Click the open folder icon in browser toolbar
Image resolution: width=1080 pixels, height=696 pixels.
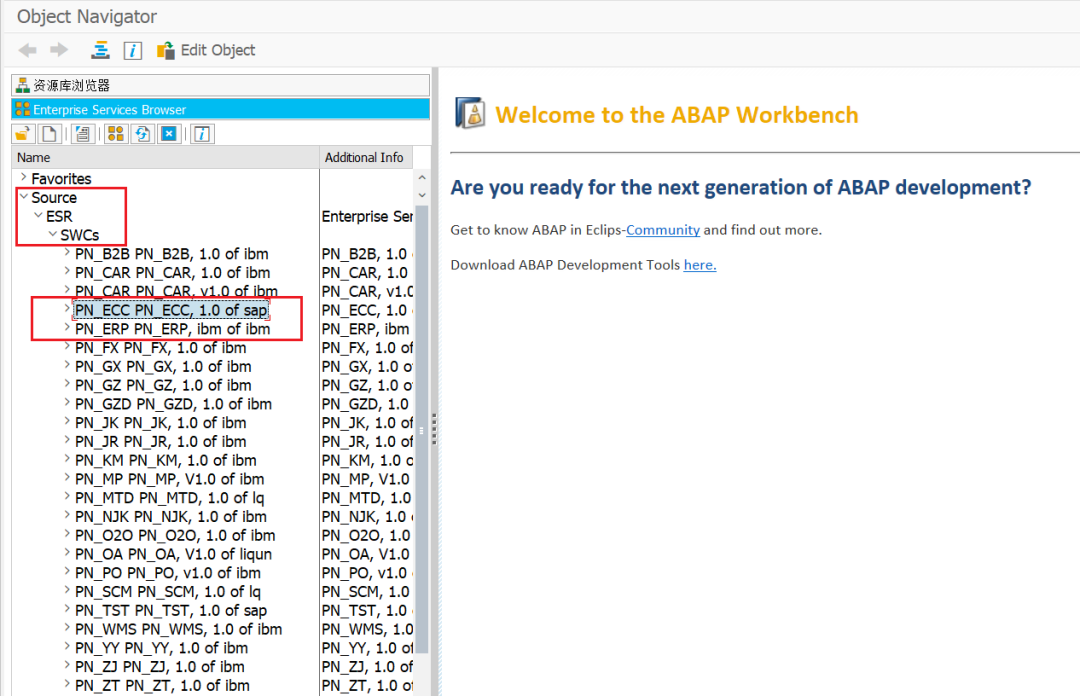(23, 134)
